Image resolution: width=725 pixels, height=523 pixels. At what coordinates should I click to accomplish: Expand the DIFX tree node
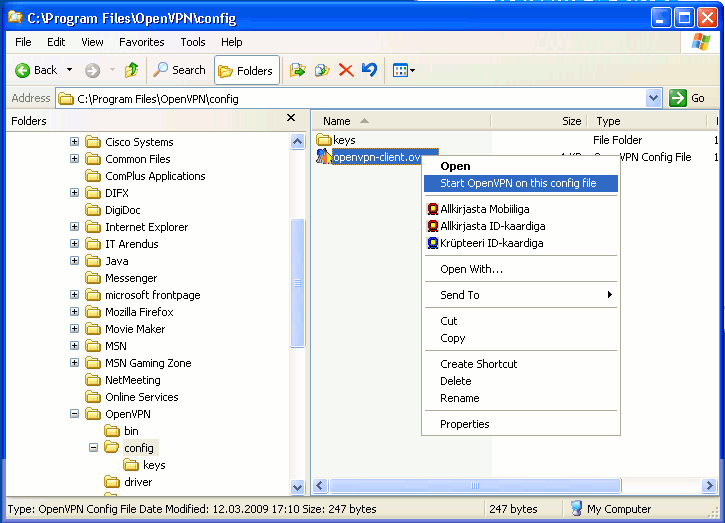(x=74, y=192)
